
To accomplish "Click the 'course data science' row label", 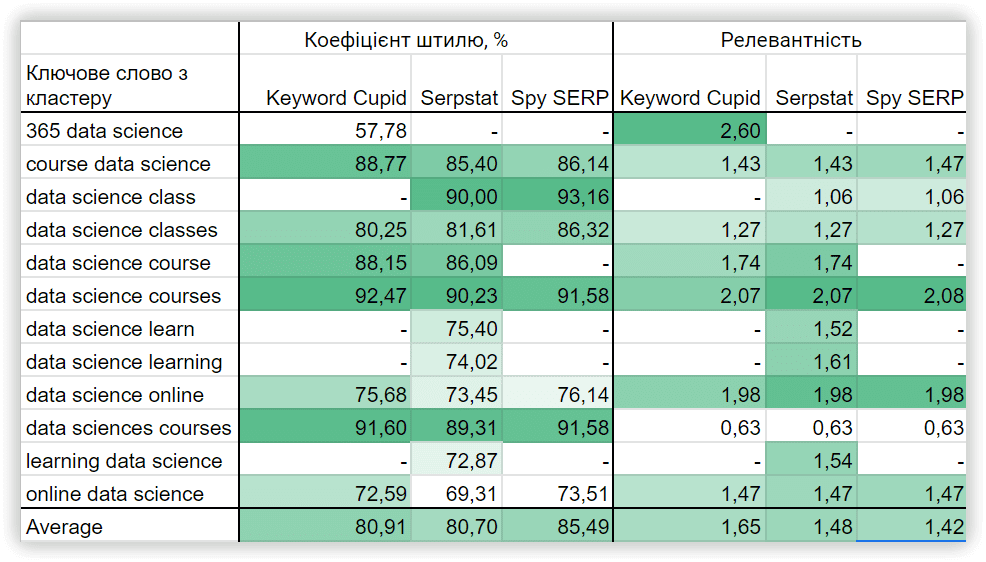I will 130,163.
